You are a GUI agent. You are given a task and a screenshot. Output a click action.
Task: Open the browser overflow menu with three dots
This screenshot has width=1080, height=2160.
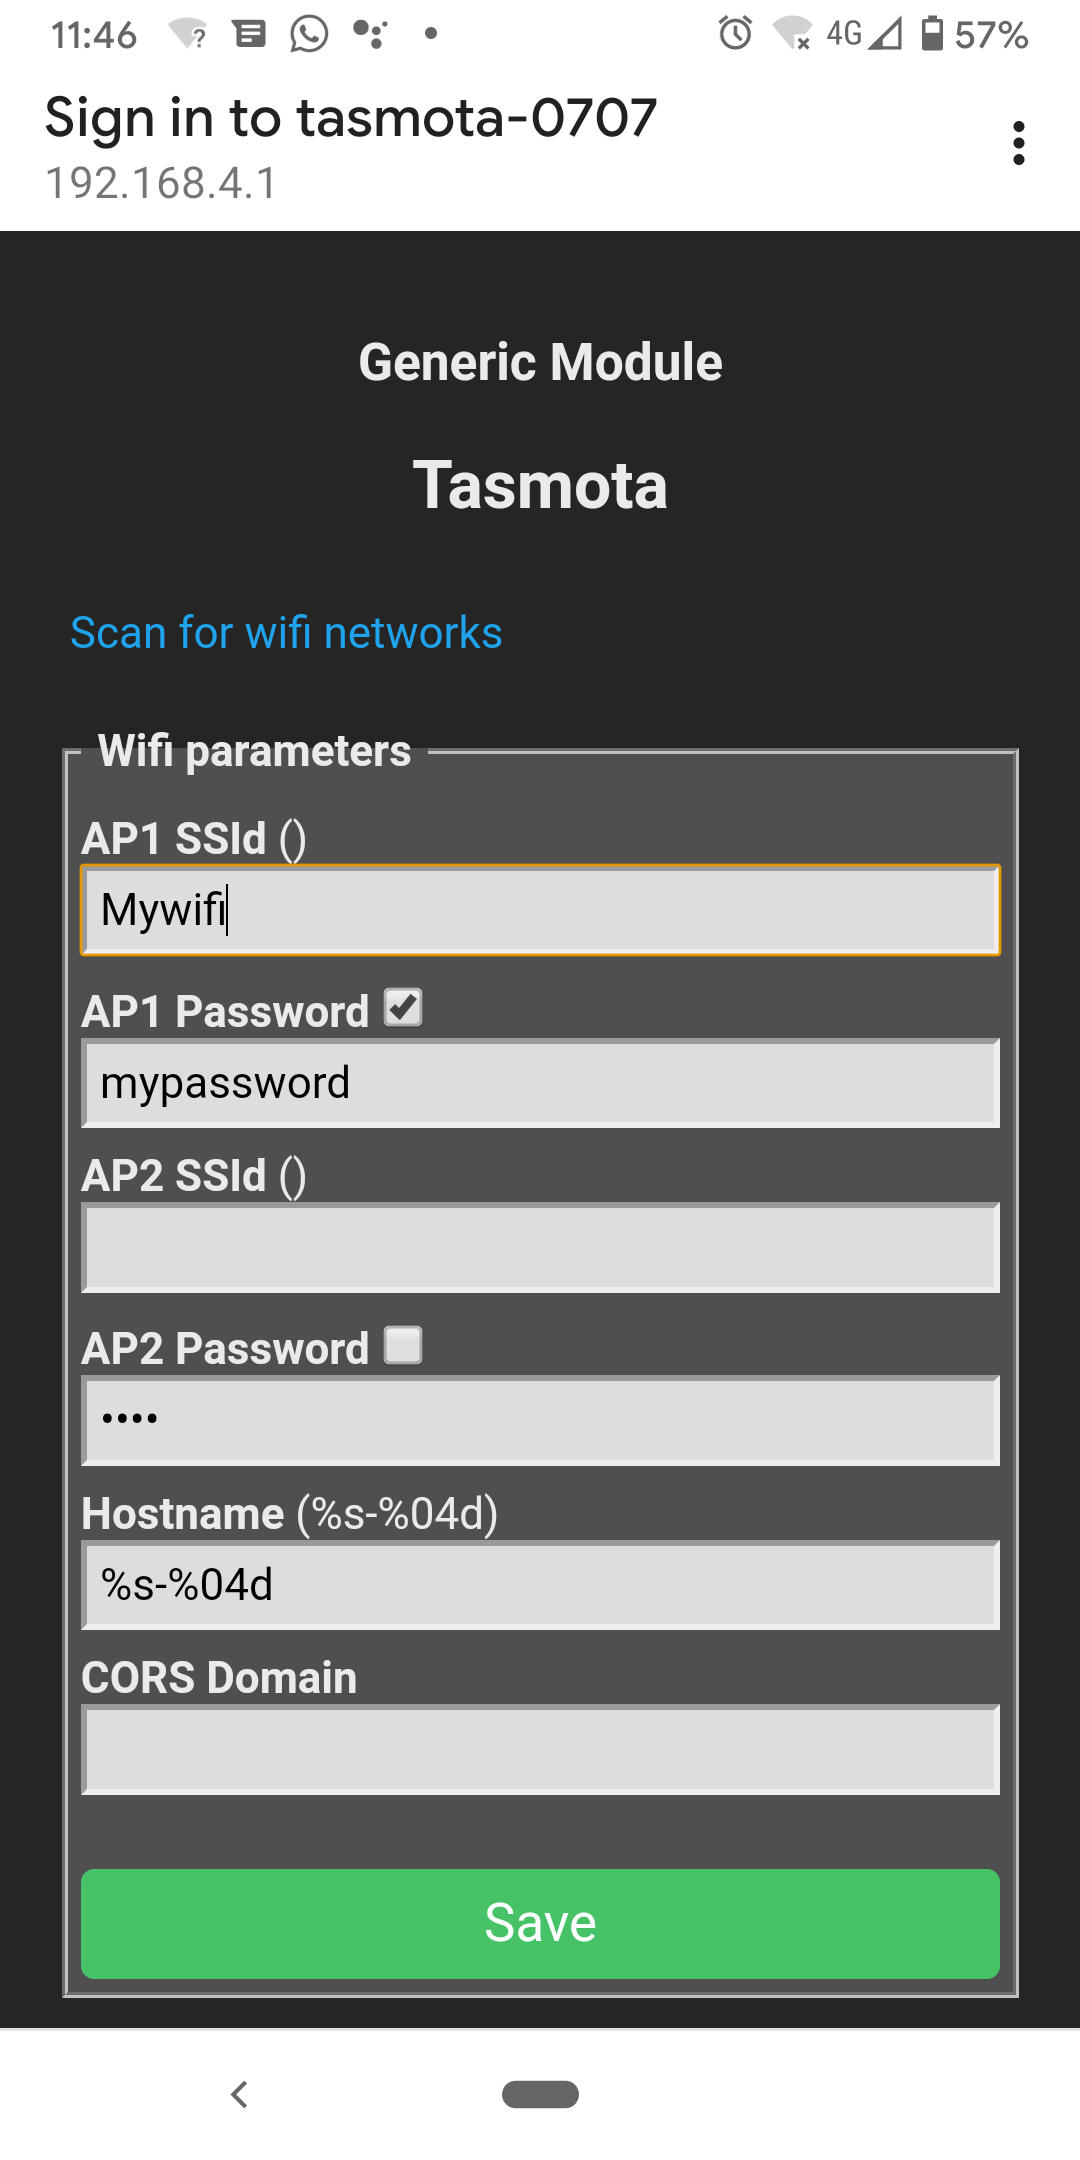(x=1018, y=143)
